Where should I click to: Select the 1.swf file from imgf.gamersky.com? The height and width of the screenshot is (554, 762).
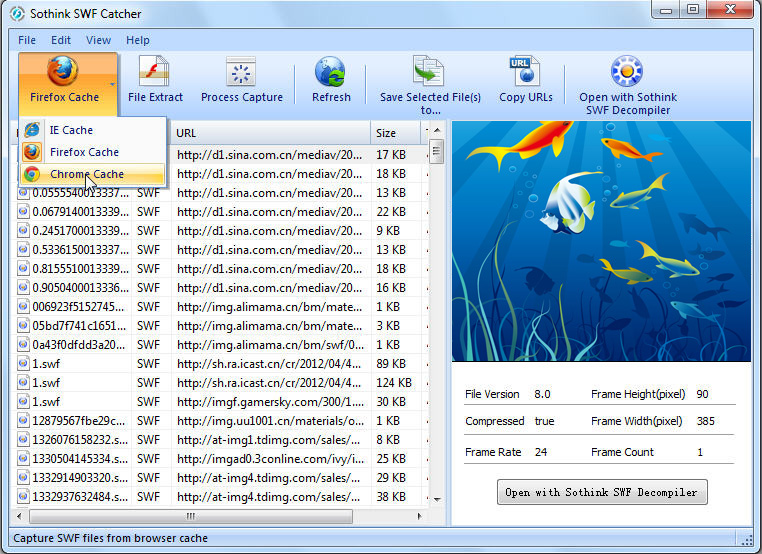(46, 402)
